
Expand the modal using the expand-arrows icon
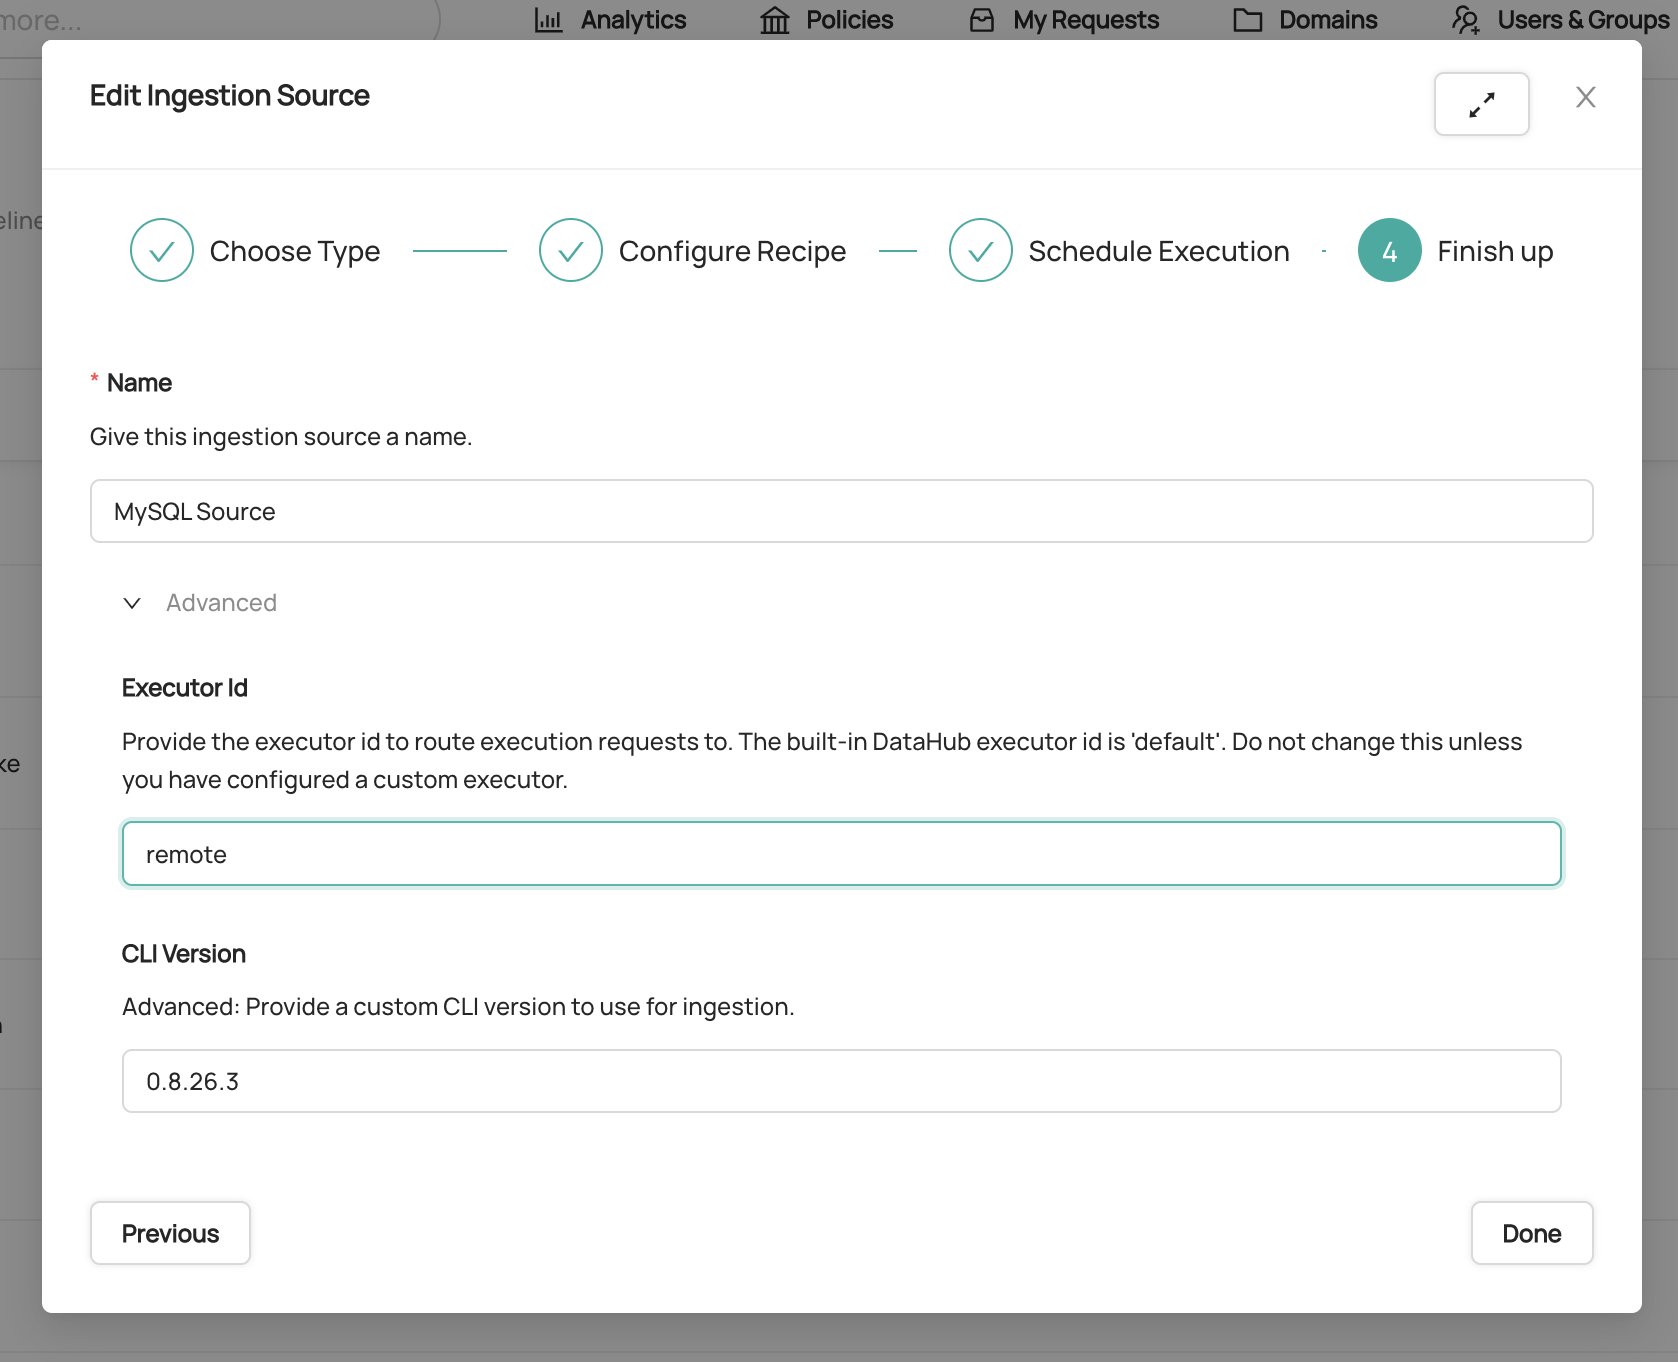(x=1481, y=104)
